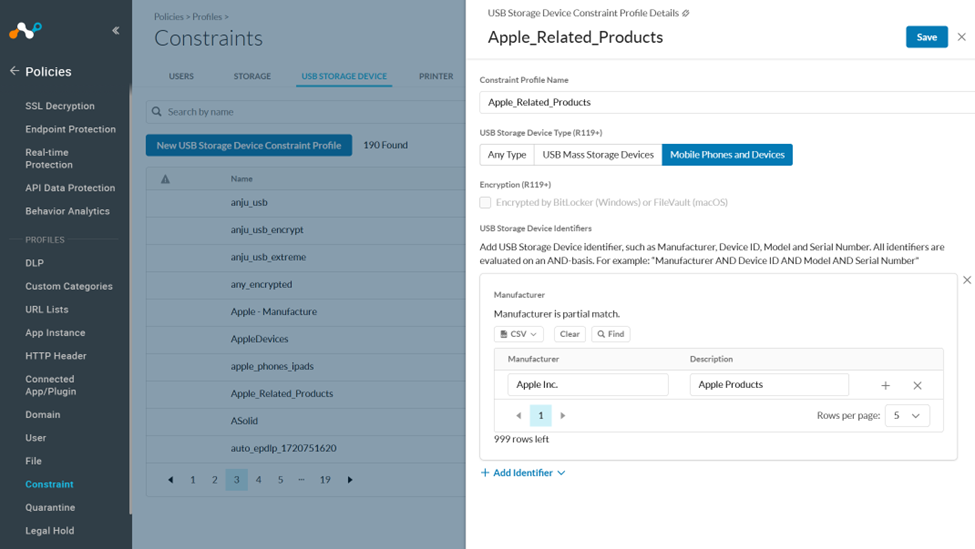Screen dimensions: 975x549
Task: Enable the BitLocker or FileVault encryption checkbox
Action: pyautogui.click(x=485, y=202)
